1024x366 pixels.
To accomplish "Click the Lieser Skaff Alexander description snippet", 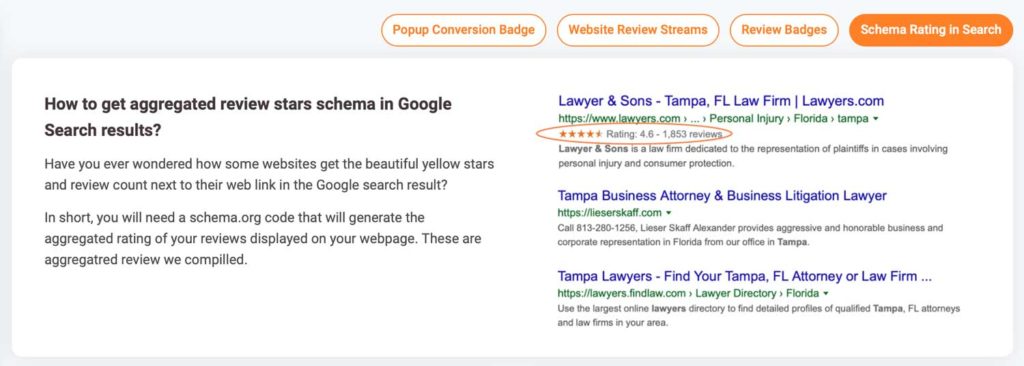I will point(751,235).
